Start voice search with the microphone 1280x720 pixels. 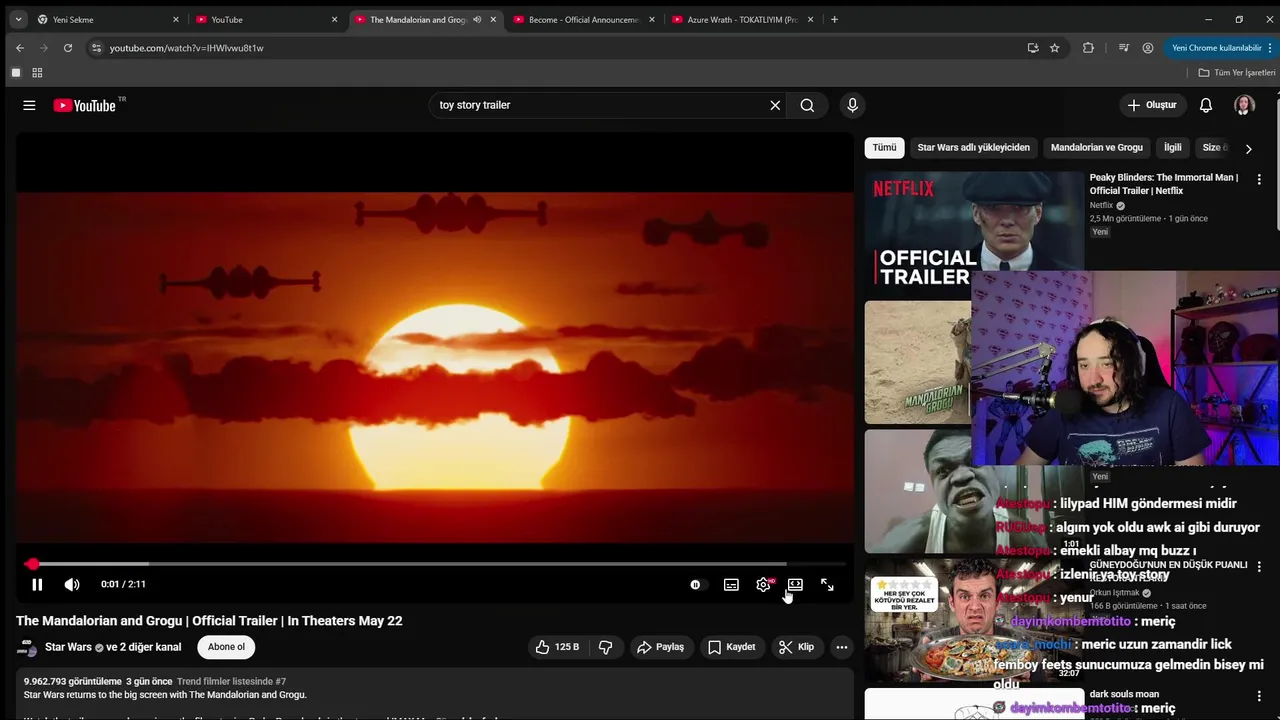(x=852, y=105)
